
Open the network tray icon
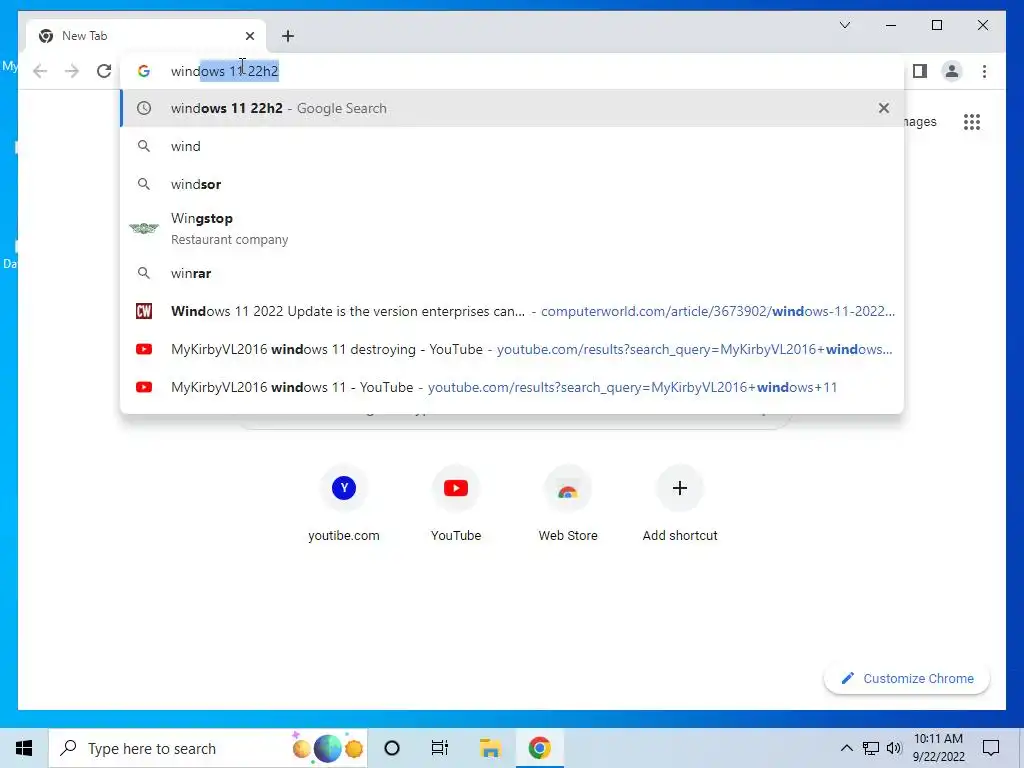coord(871,748)
